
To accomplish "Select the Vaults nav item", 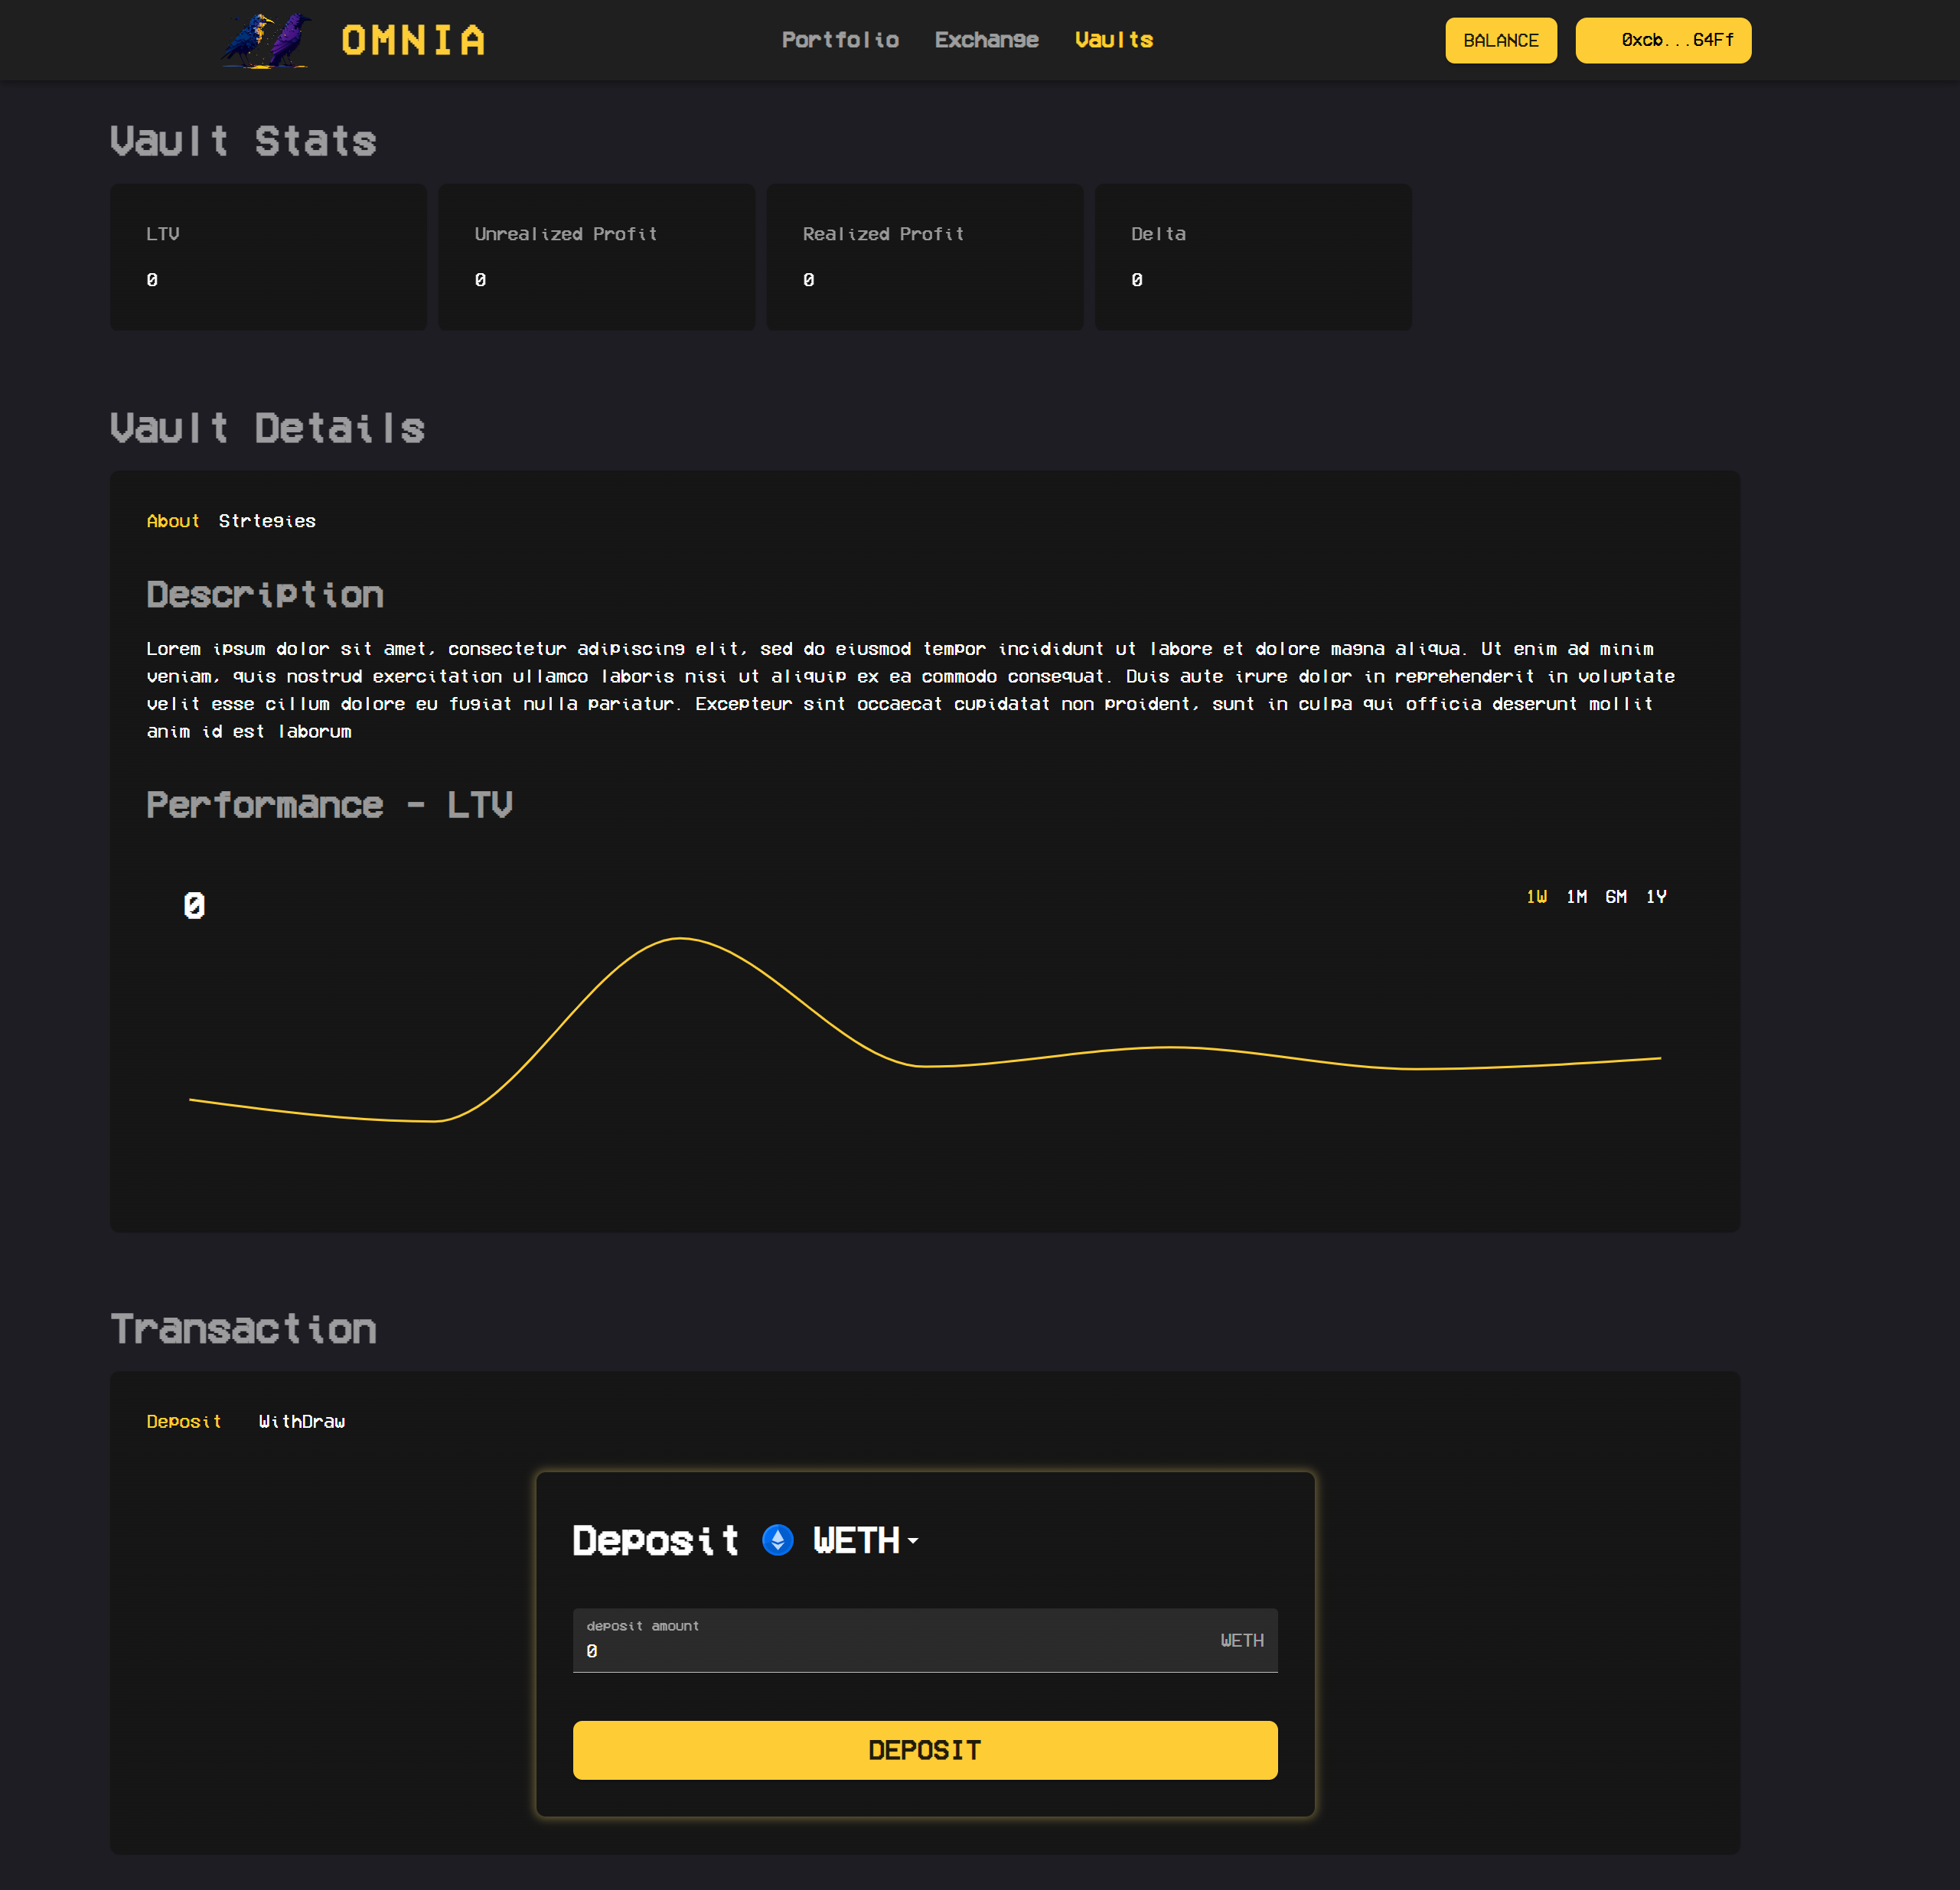I will coord(1113,40).
